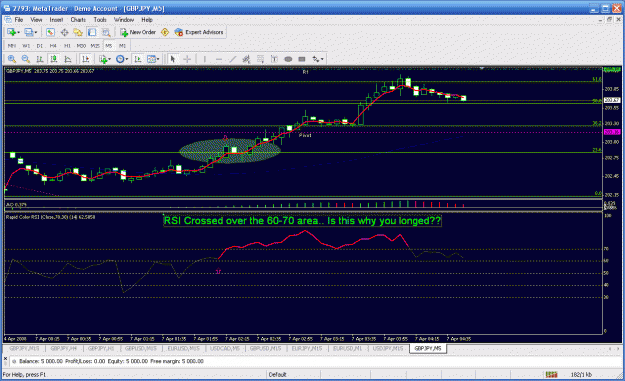Select the crosshair tool
This screenshot has width=625, height=381.
[187, 59]
